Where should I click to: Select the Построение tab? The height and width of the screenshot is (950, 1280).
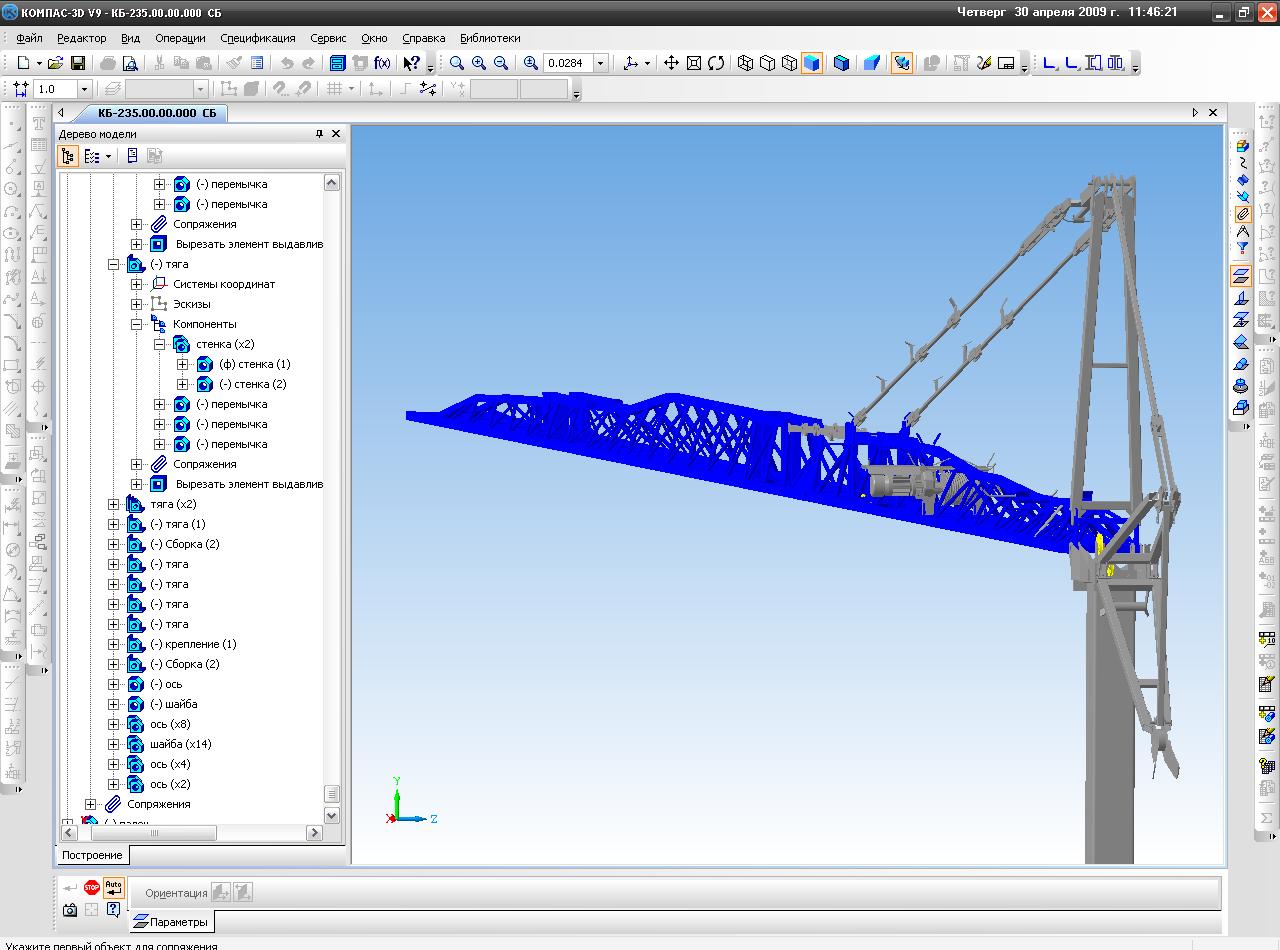pos(92,855)
